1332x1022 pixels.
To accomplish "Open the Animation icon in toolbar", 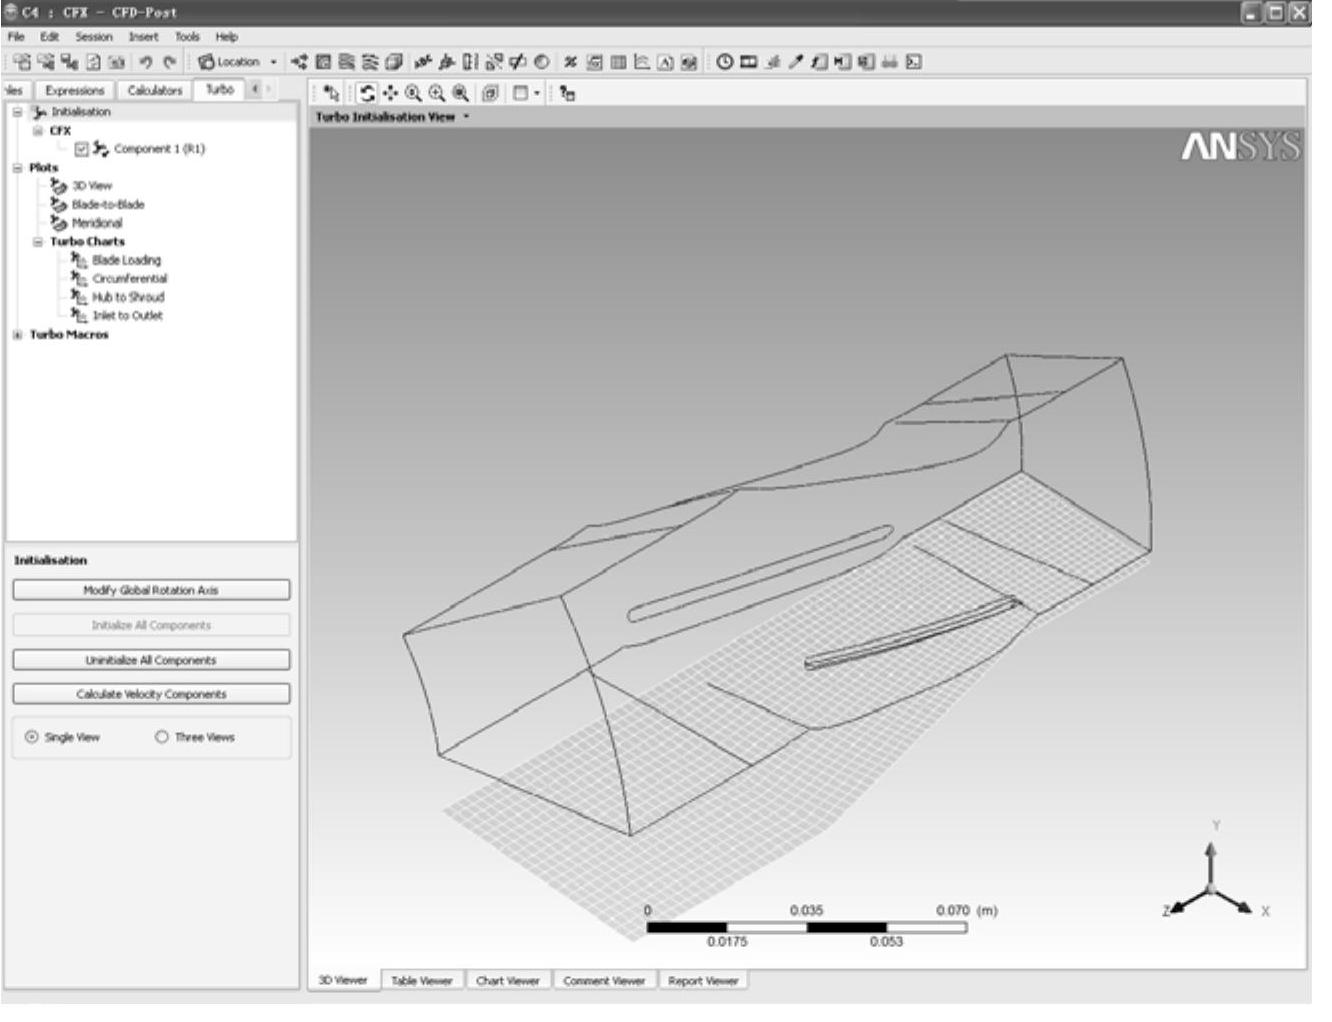I will (748, 62).
